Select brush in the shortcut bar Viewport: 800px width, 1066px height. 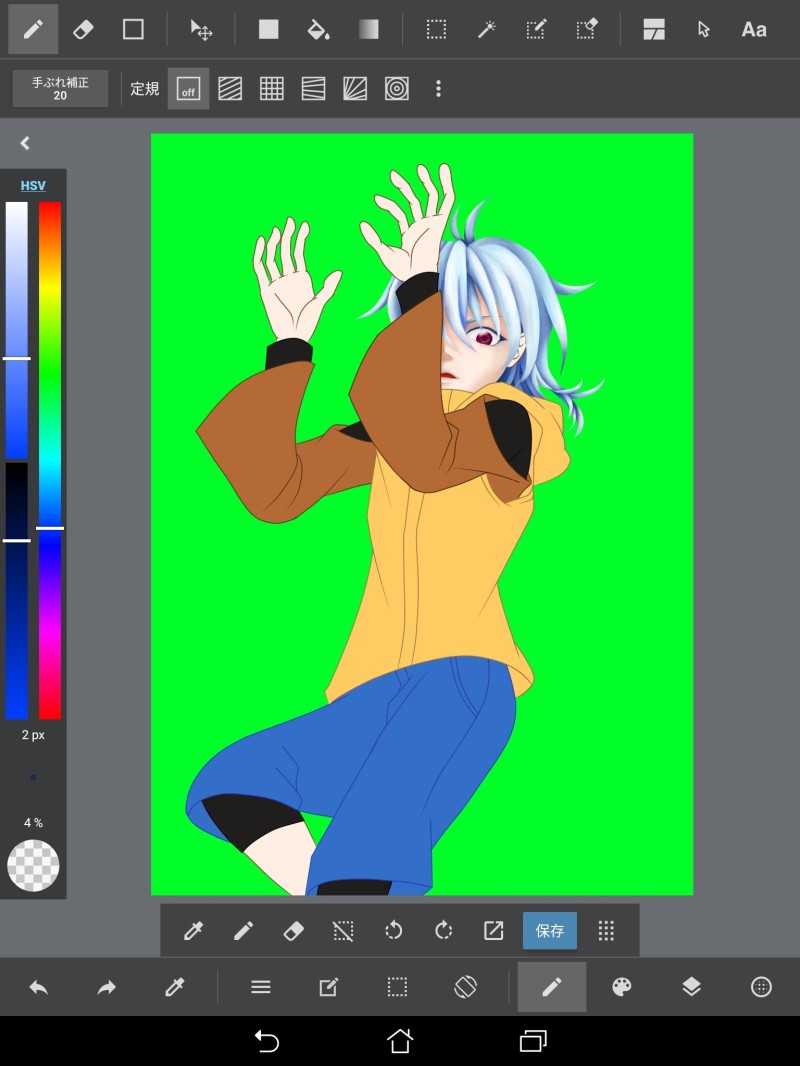pos(243,931)
